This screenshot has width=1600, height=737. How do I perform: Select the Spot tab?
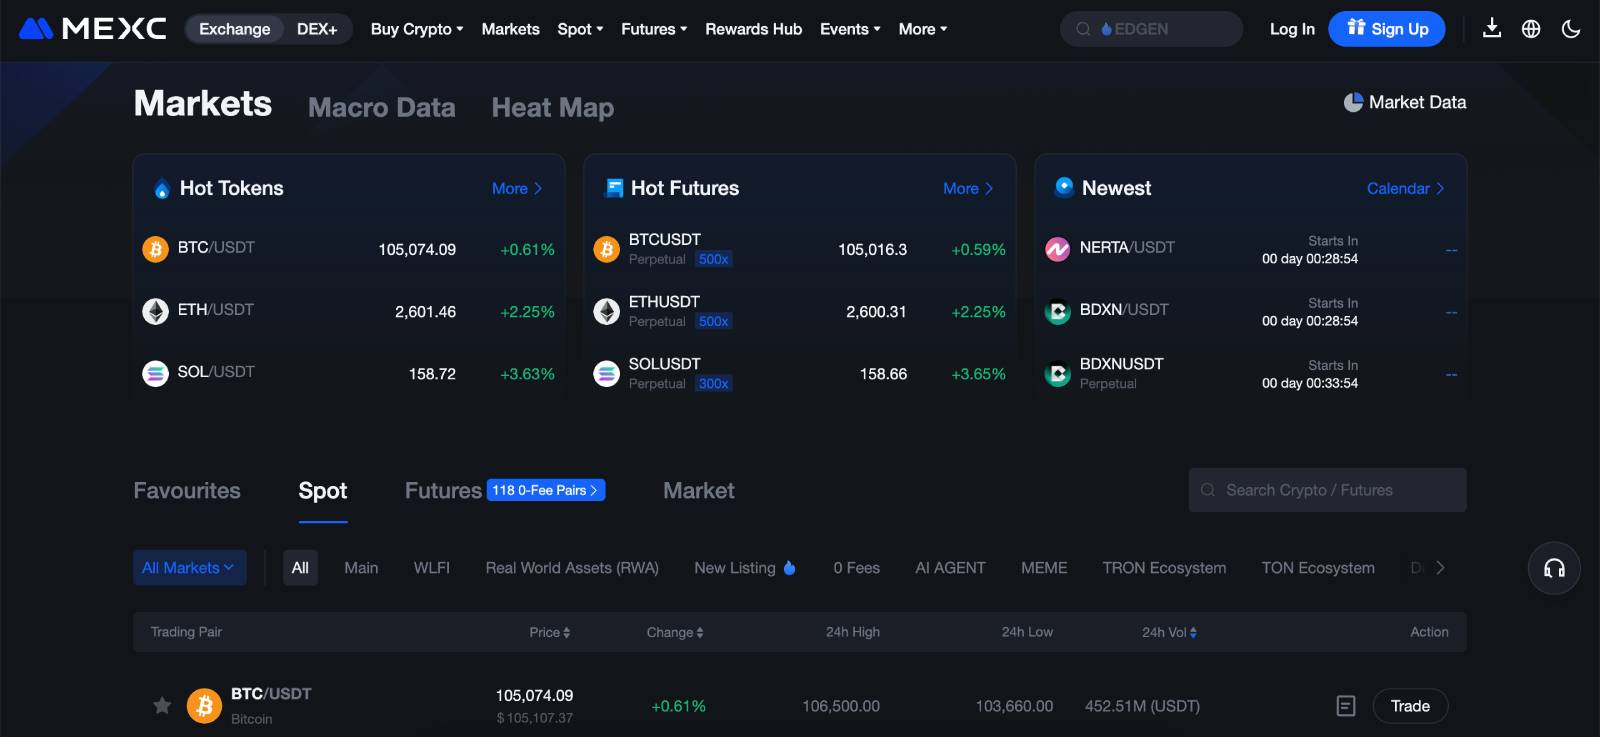pos(323,490)
